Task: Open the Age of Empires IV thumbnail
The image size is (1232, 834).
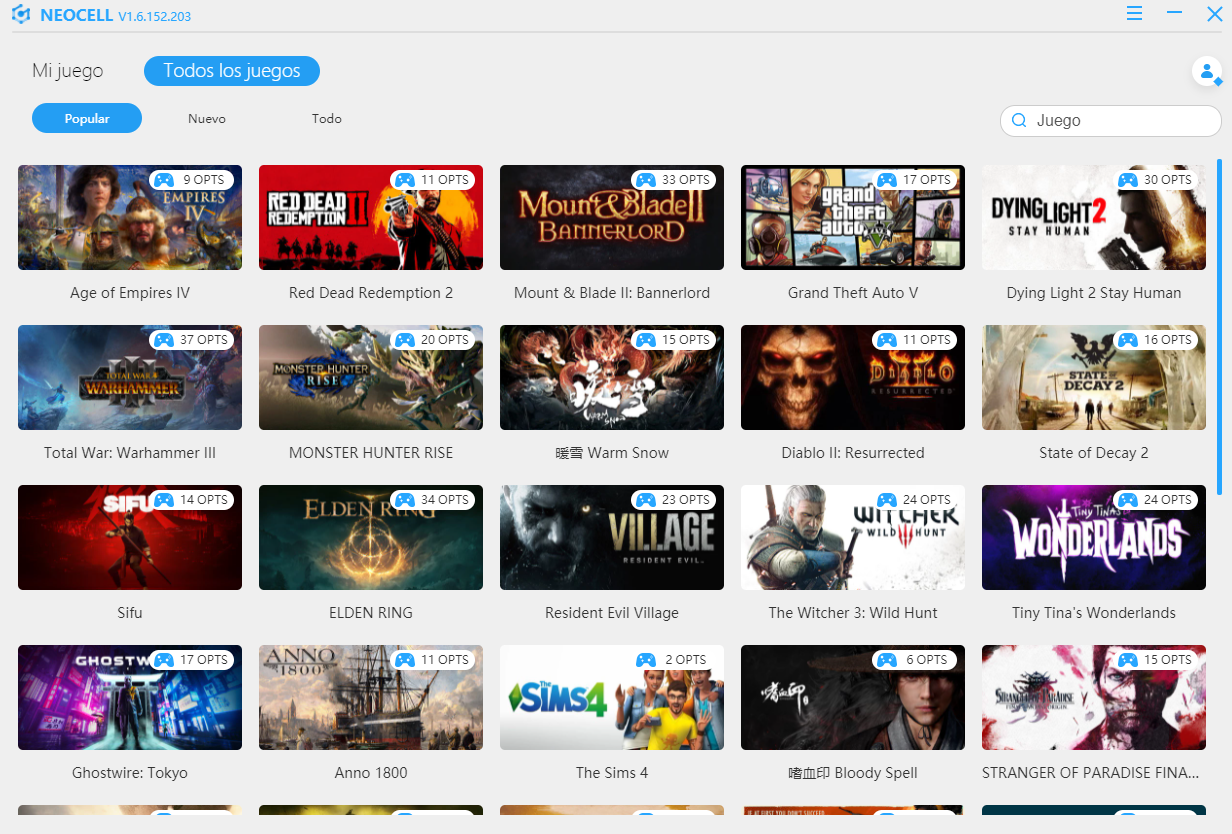Action: click(x=130, y=218)
